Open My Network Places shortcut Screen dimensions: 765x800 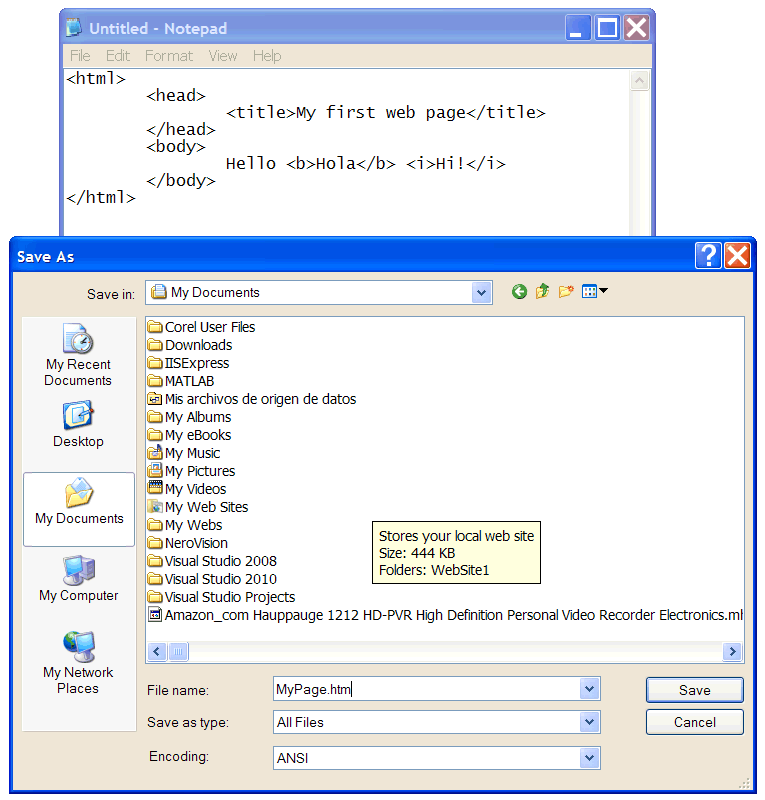coord(78,663)
